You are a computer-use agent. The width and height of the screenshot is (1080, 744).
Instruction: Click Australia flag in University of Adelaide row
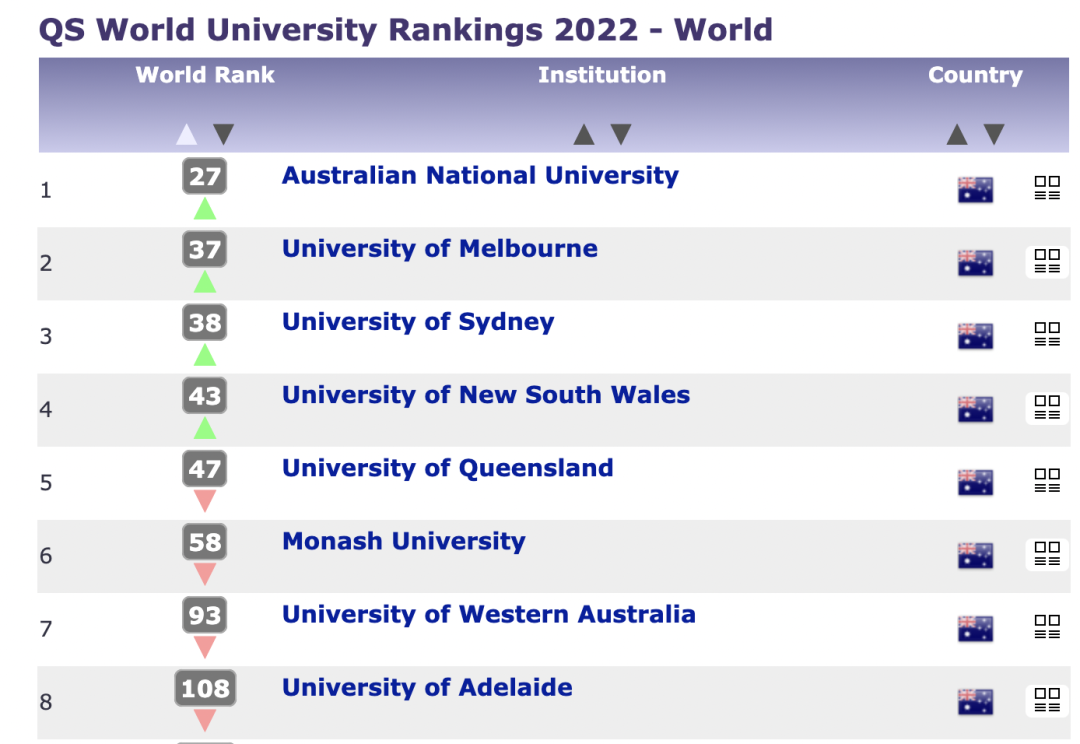coord(975,702)
